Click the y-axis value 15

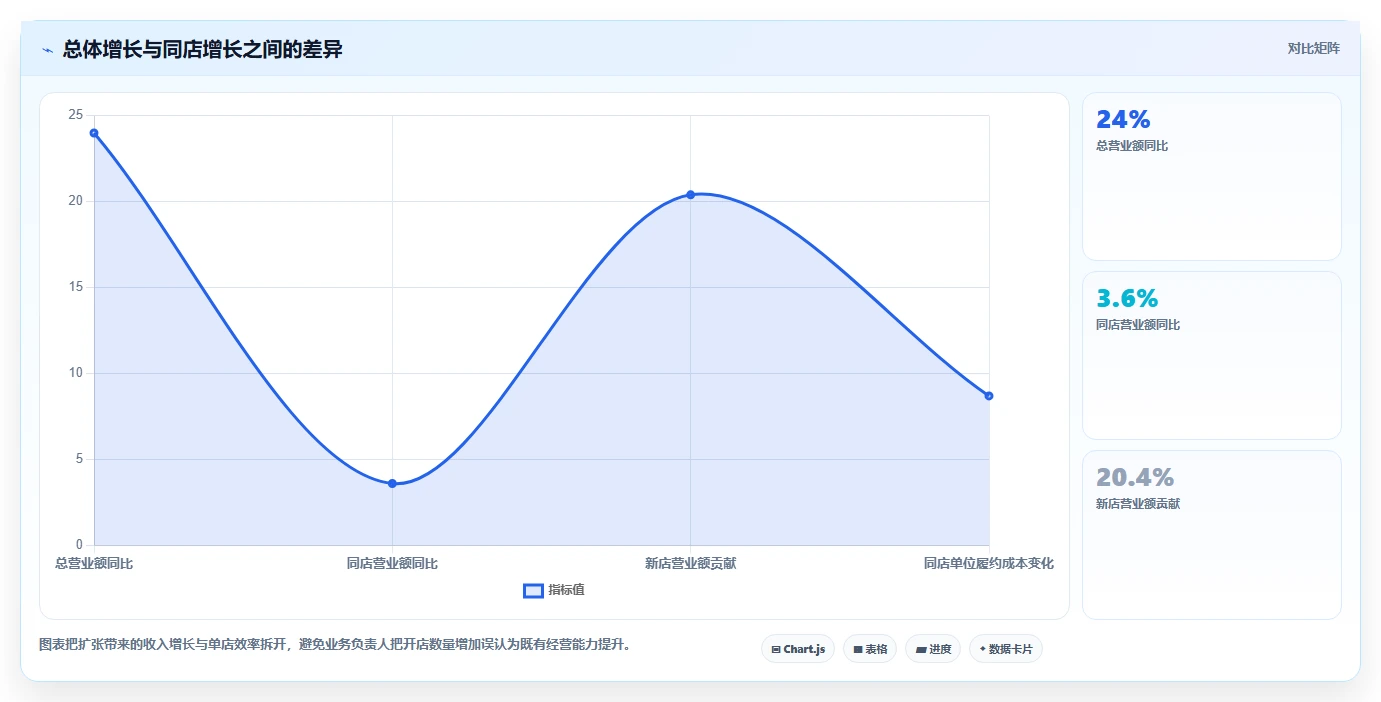tap(75, 287)
